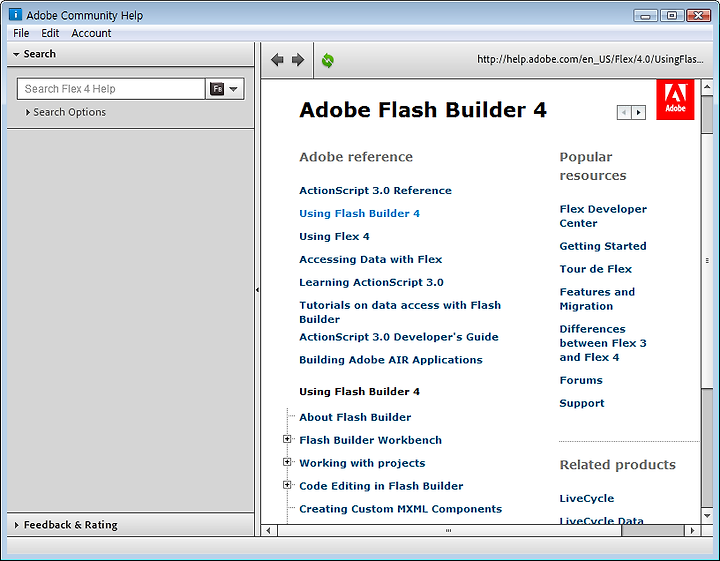This screenshot has width=720, height=561.
Task: Open Getting Started link
Action: [602, 246]
